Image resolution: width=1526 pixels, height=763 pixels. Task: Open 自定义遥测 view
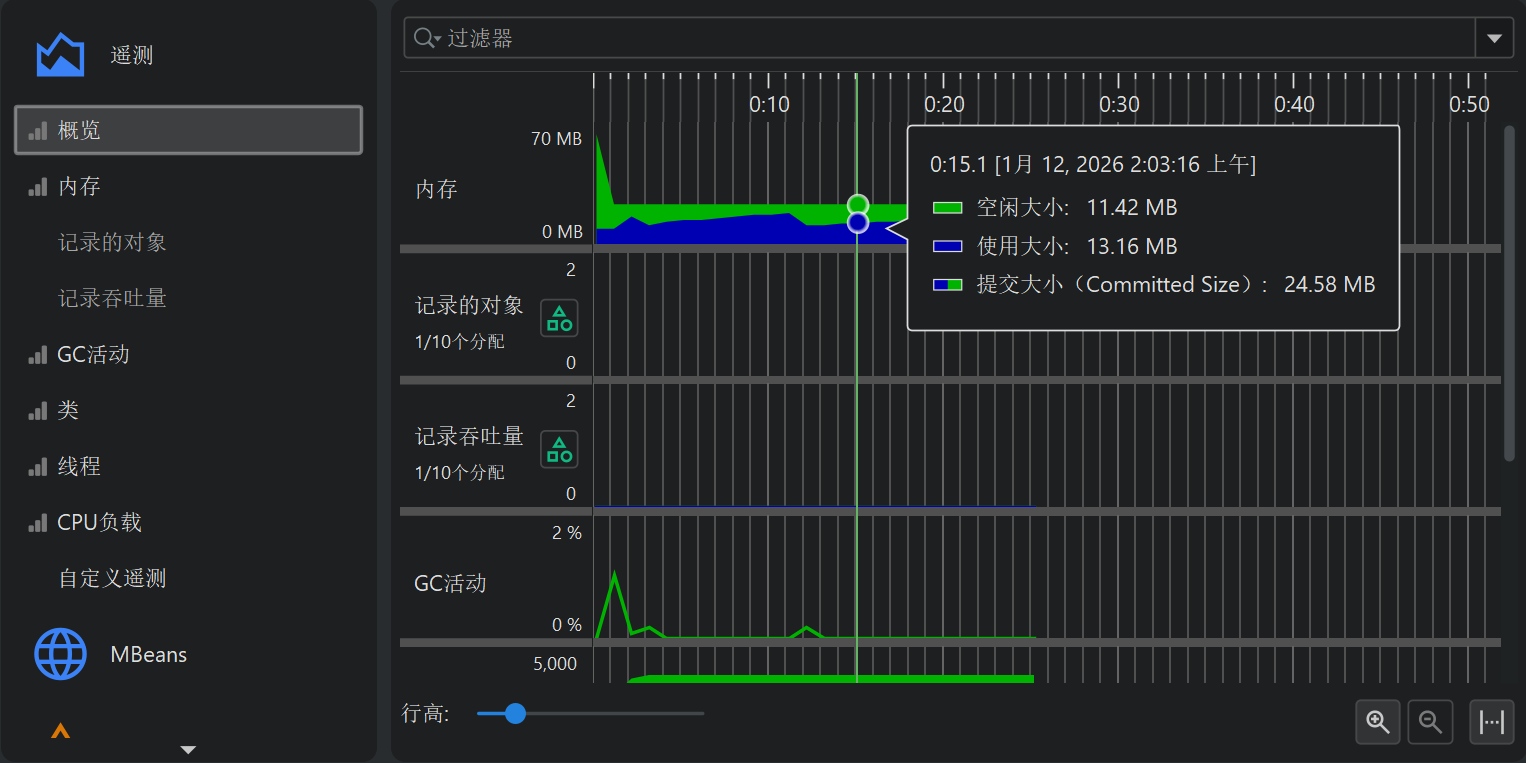112,578
